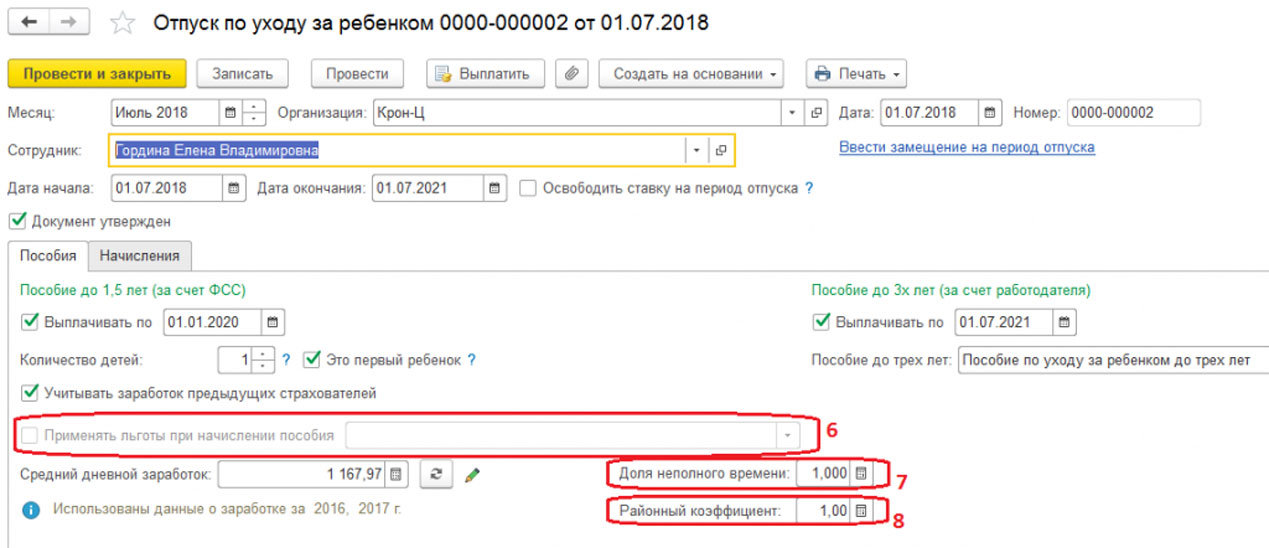Go forward with the right arrow button
Viewport: 1269px width, 548px height.
(67, 21)
